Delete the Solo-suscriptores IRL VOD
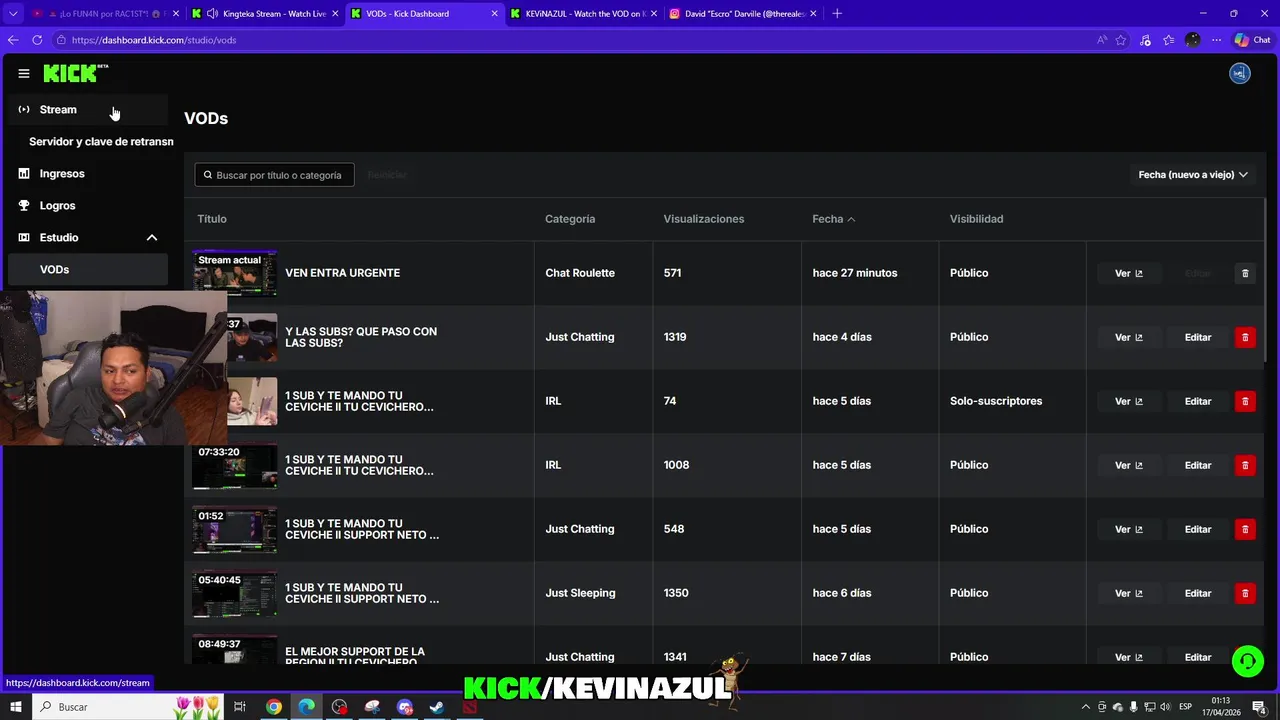The height and width of the screenshot is (720, 1280). pos(1245,401)
